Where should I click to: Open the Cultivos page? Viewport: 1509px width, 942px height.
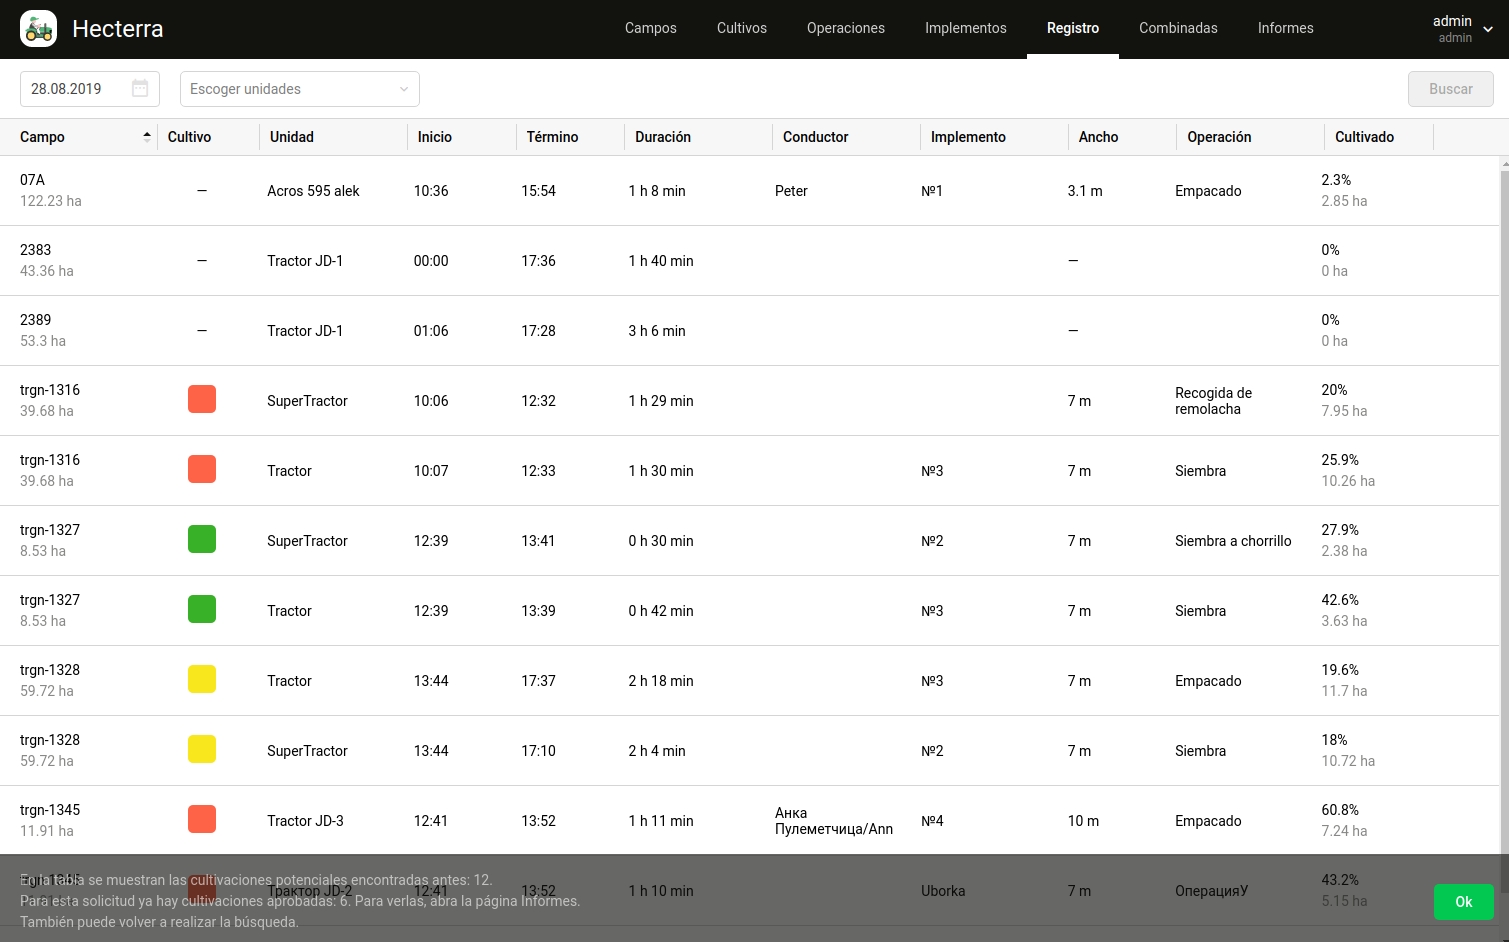742,28
